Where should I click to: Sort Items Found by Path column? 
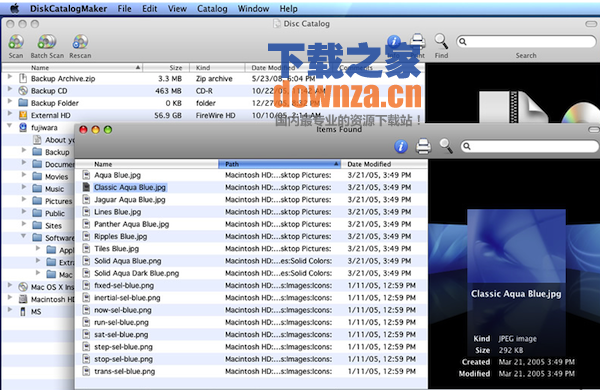(x=279, y=164)
